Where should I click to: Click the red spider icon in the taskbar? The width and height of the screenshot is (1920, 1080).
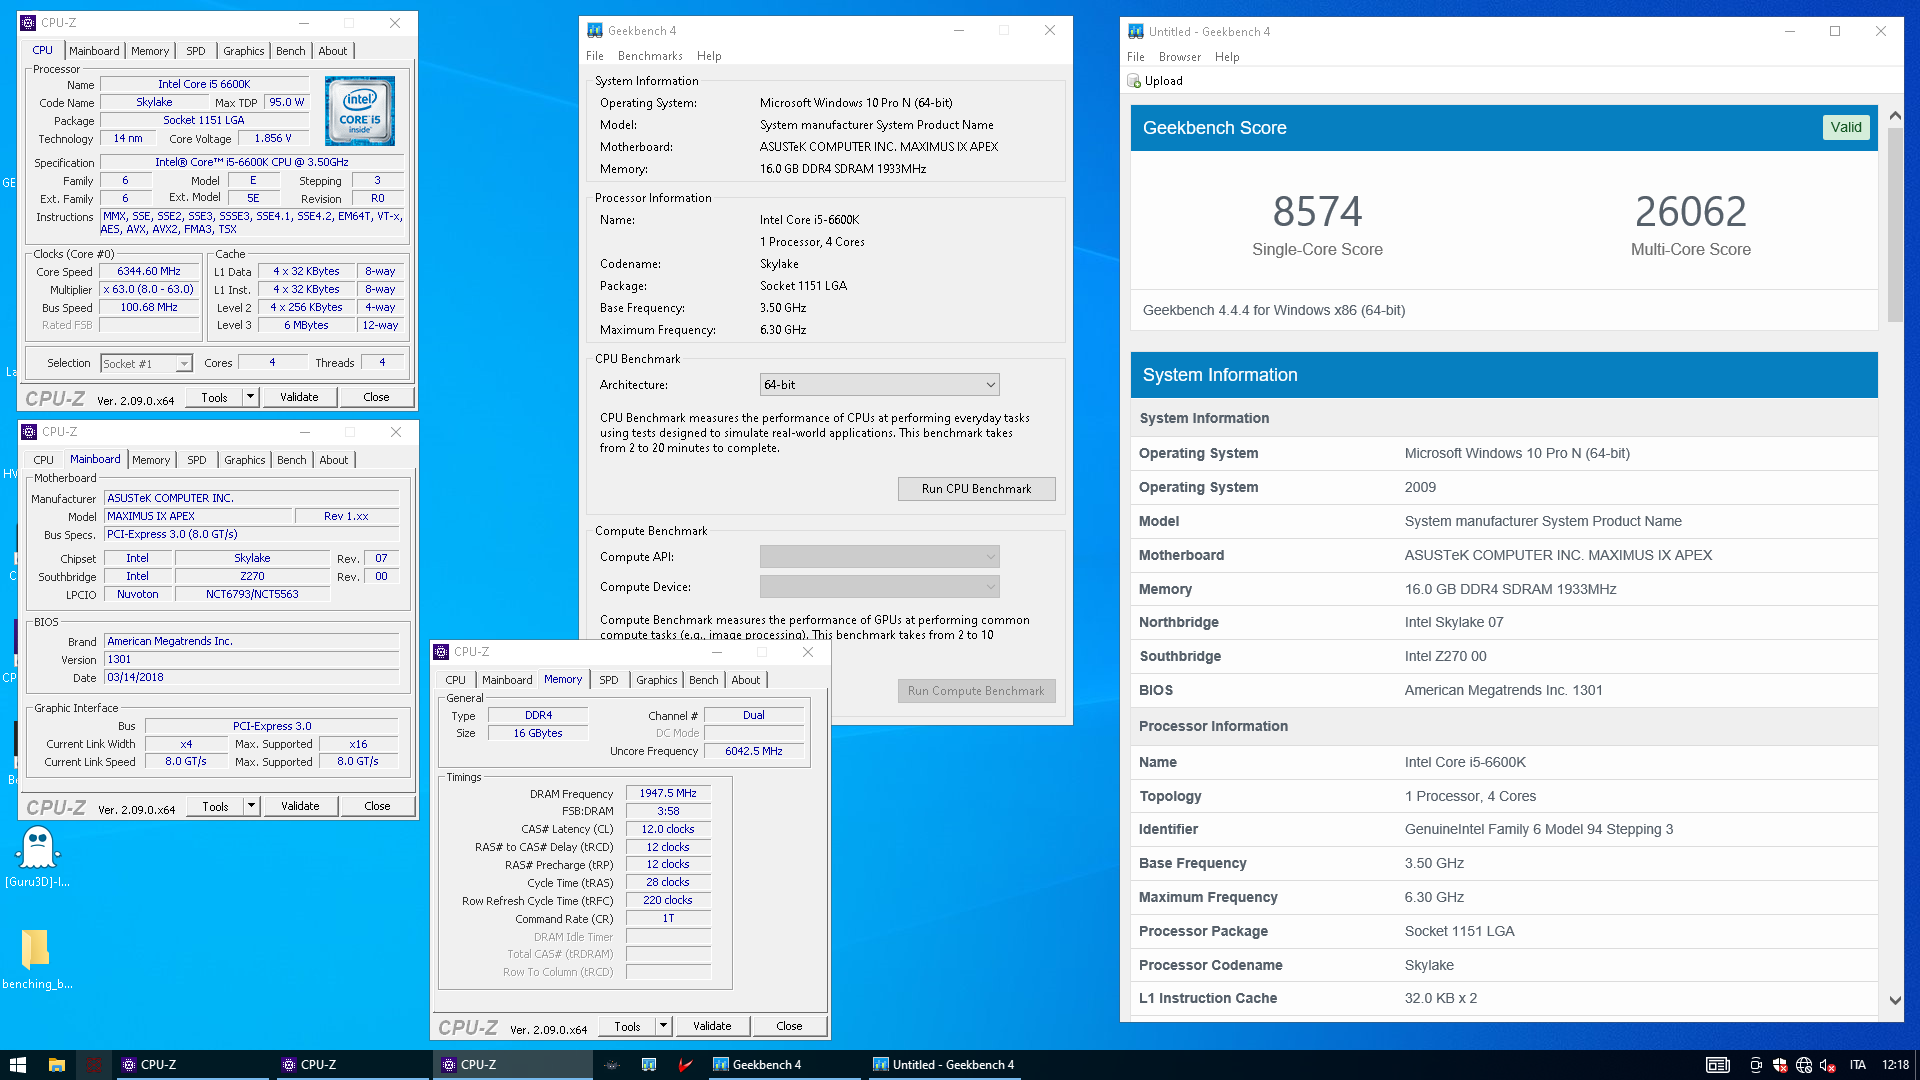tap(94, 1065)
